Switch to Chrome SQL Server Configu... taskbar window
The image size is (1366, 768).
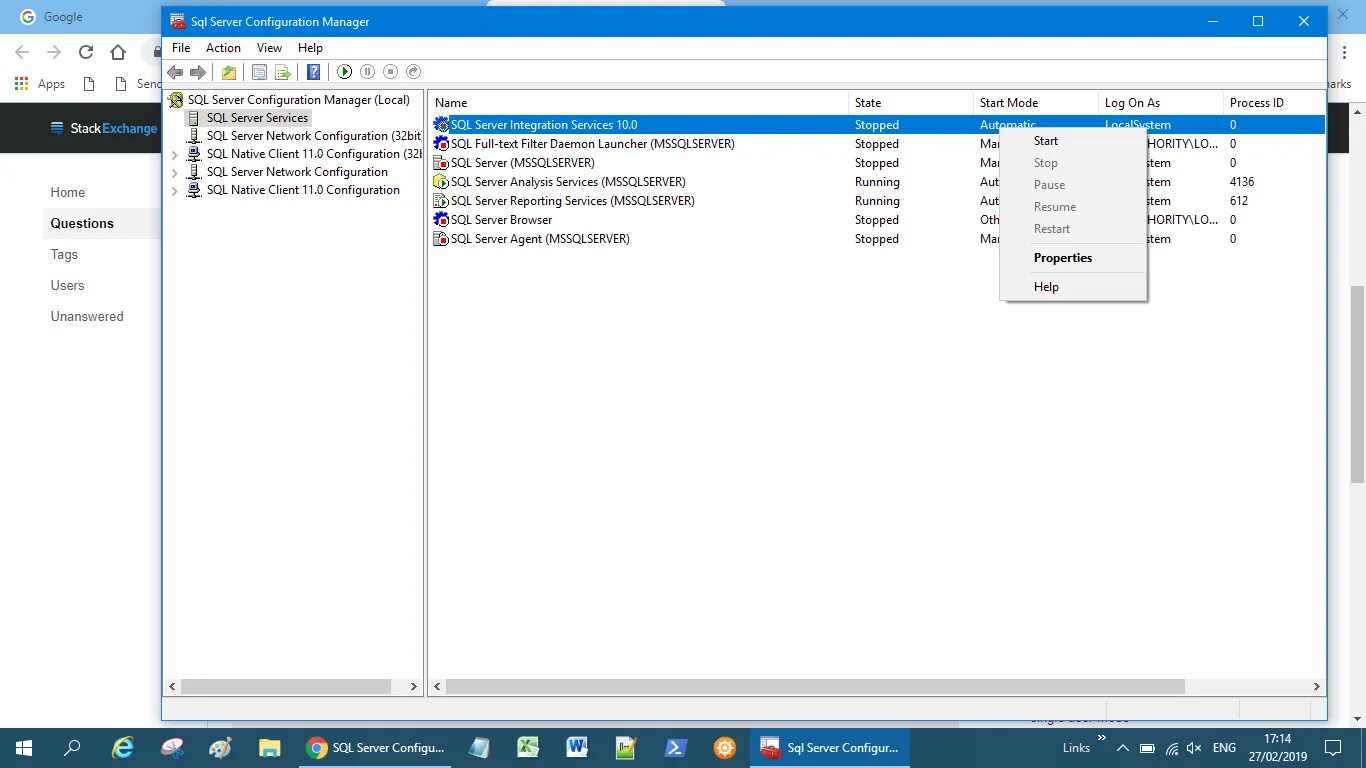click(375, 747)
